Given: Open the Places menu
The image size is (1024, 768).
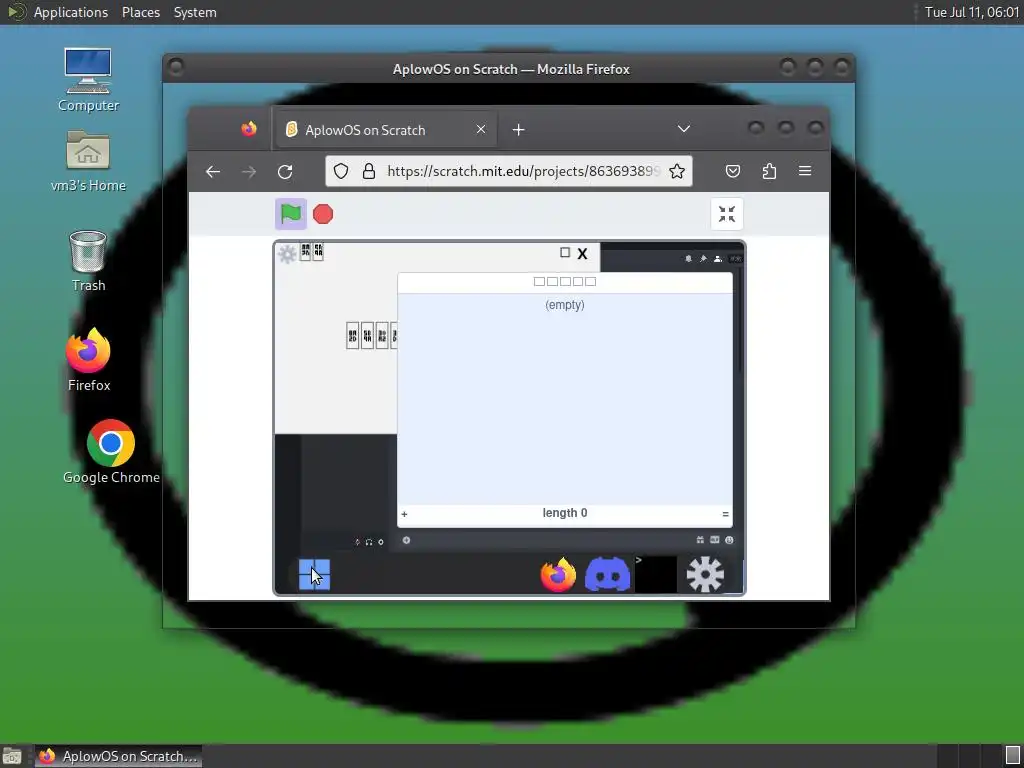Looking at the screenshot, I should coord(141,12).
